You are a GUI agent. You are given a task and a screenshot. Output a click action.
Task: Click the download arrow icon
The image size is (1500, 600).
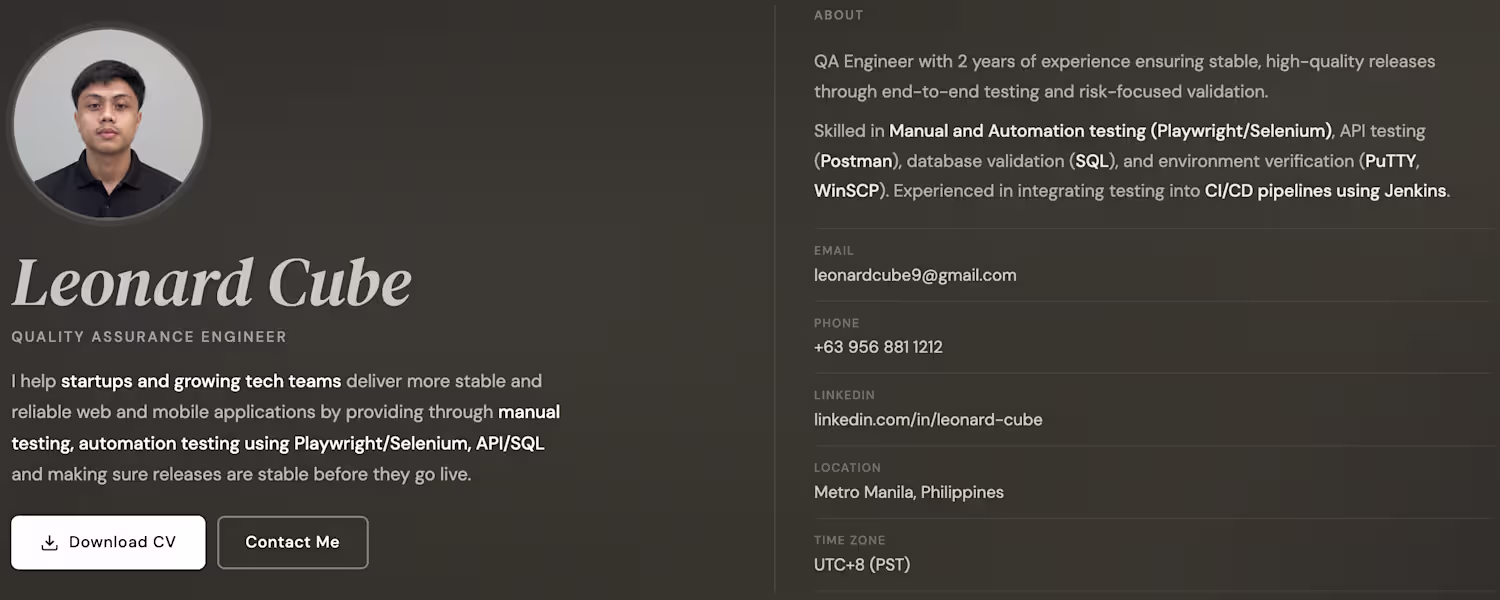click(x=49, y=543)
